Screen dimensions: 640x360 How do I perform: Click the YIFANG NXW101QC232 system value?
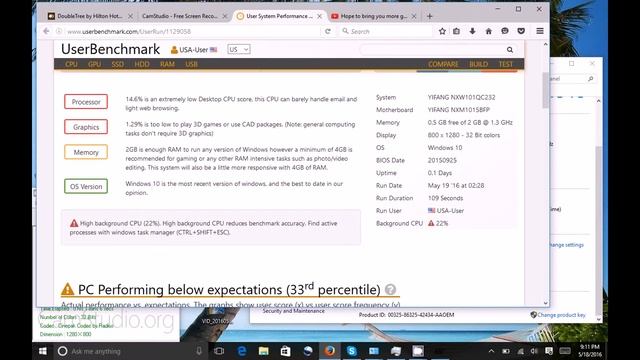[x=461, y=97]
